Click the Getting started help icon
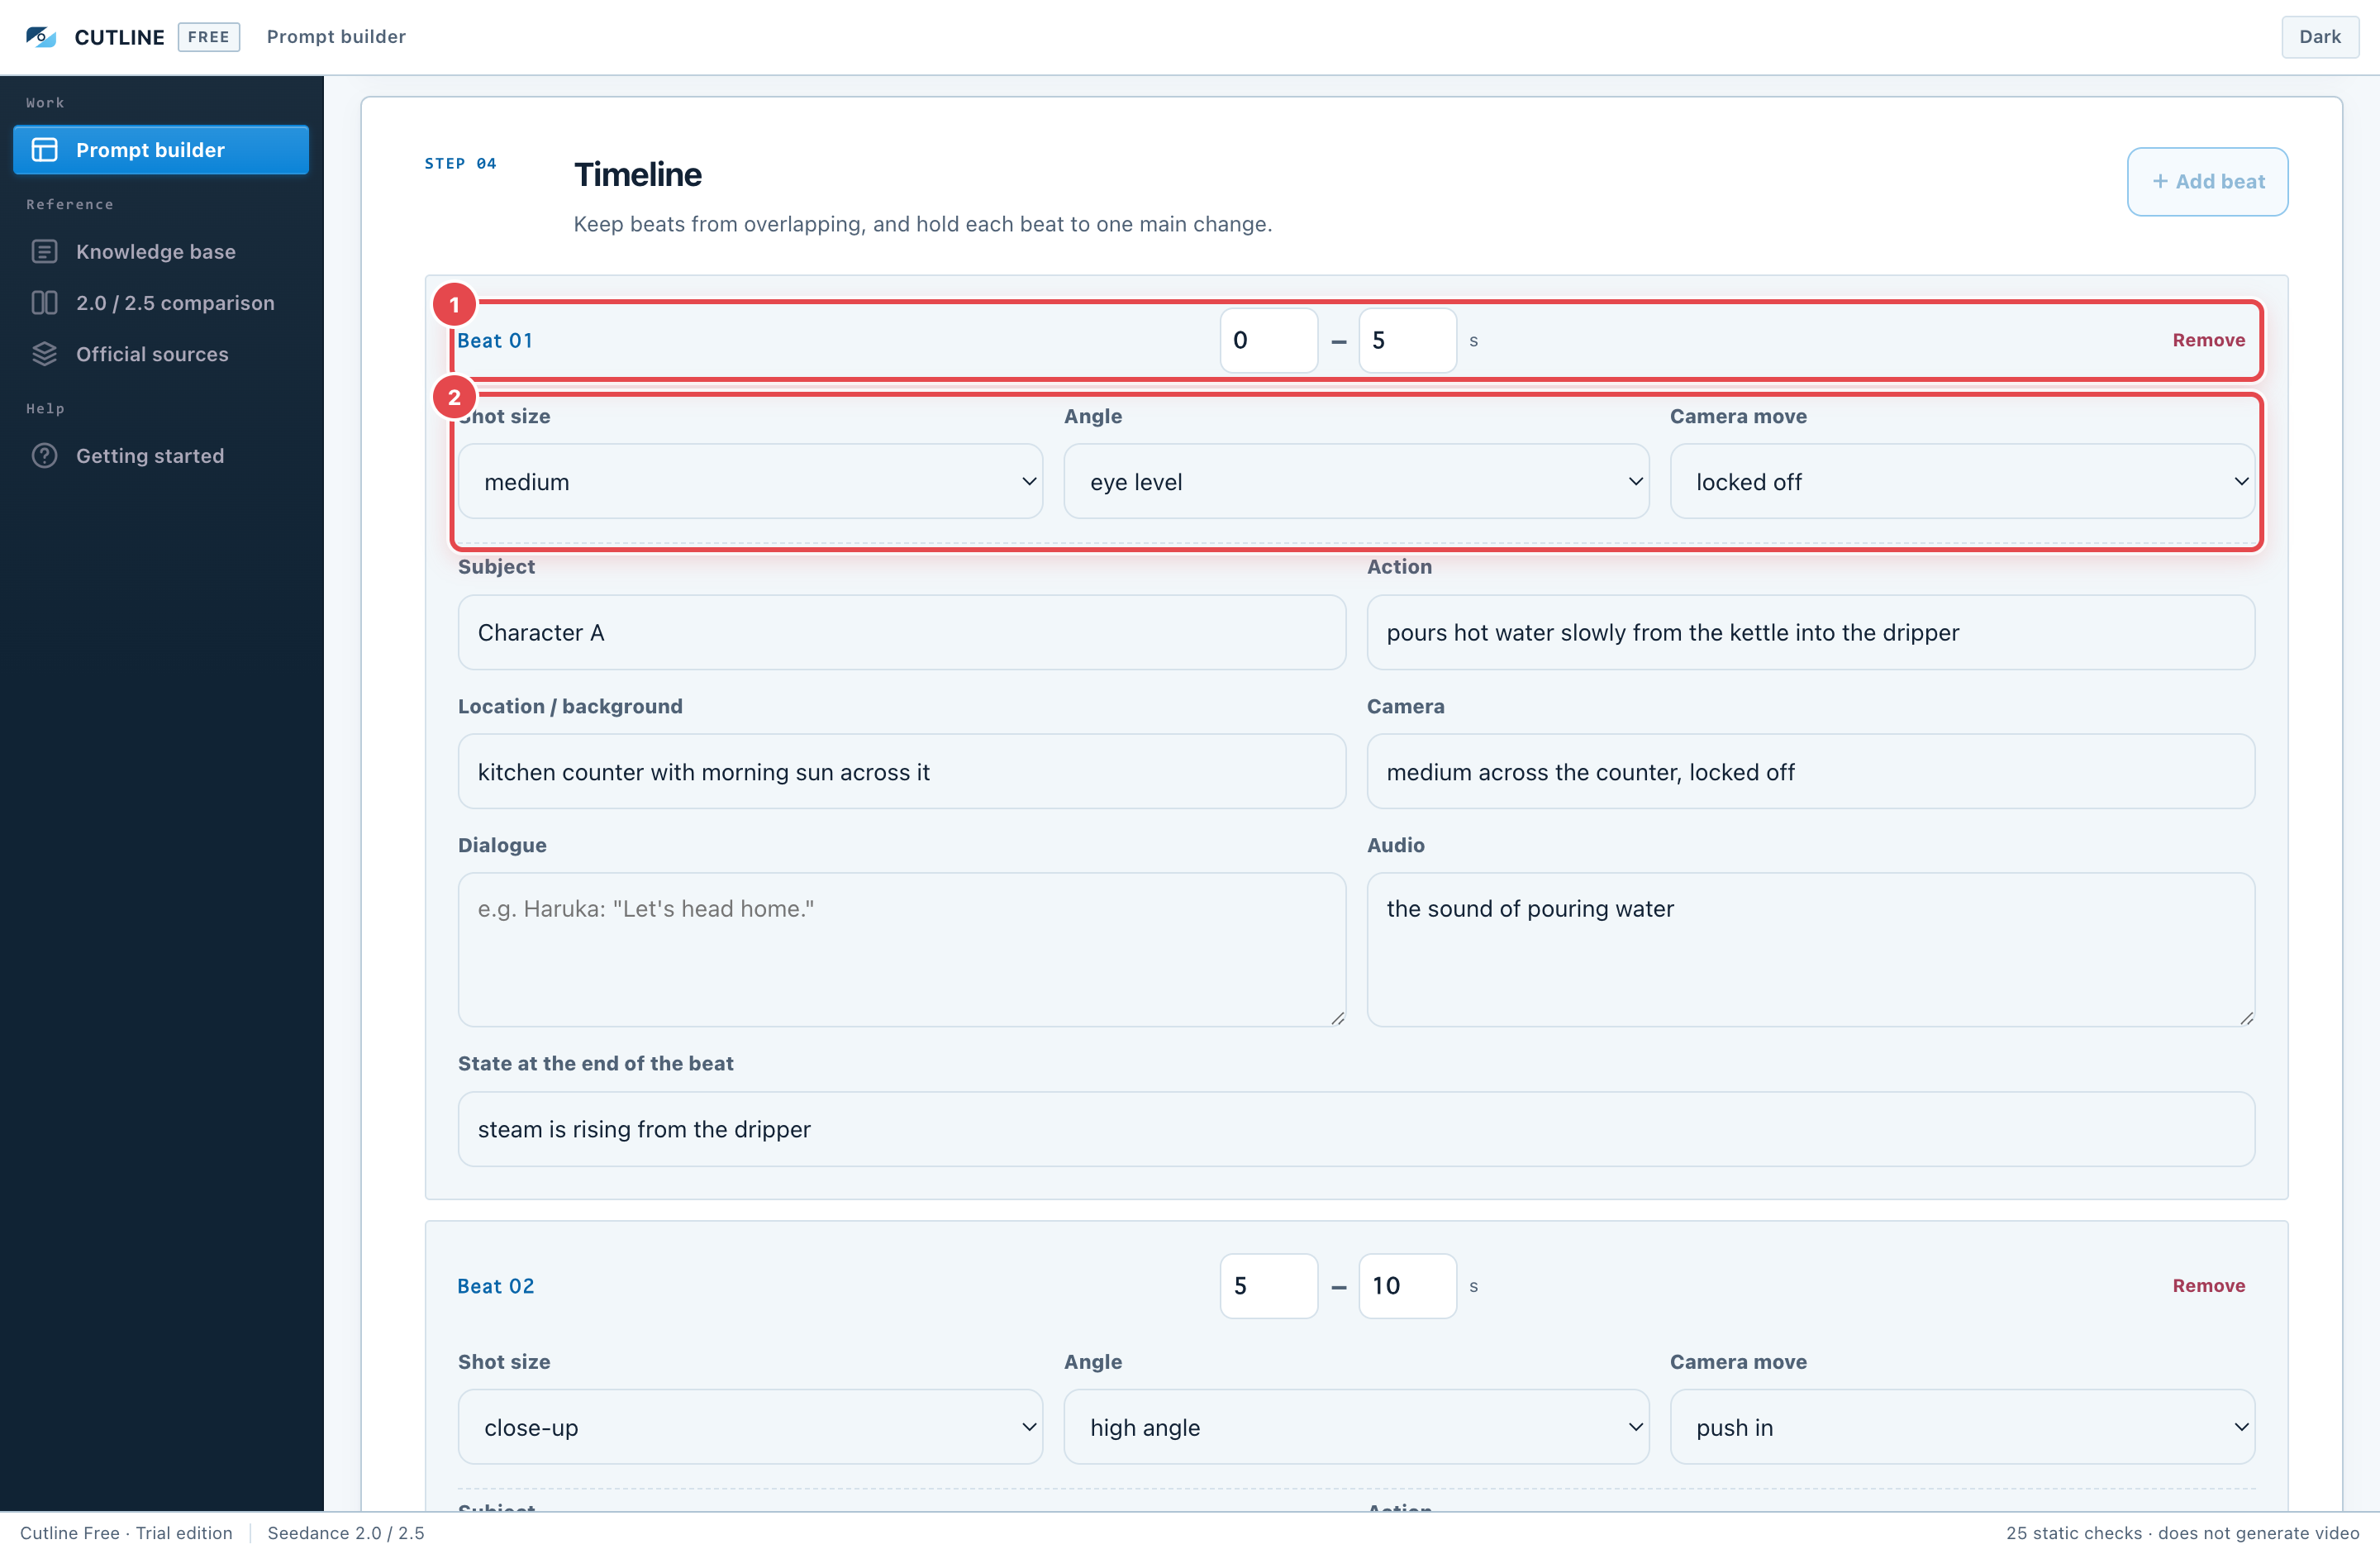2380x1554 pixels. [44, 456]
